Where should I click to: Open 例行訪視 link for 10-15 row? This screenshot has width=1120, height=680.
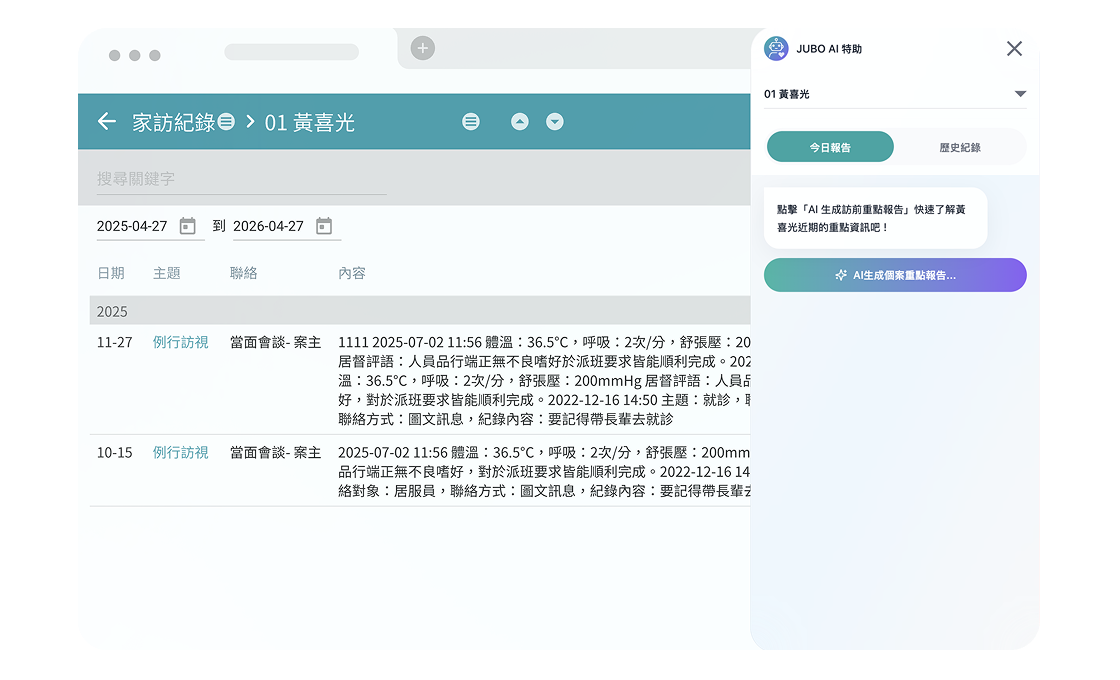[181, 452]
